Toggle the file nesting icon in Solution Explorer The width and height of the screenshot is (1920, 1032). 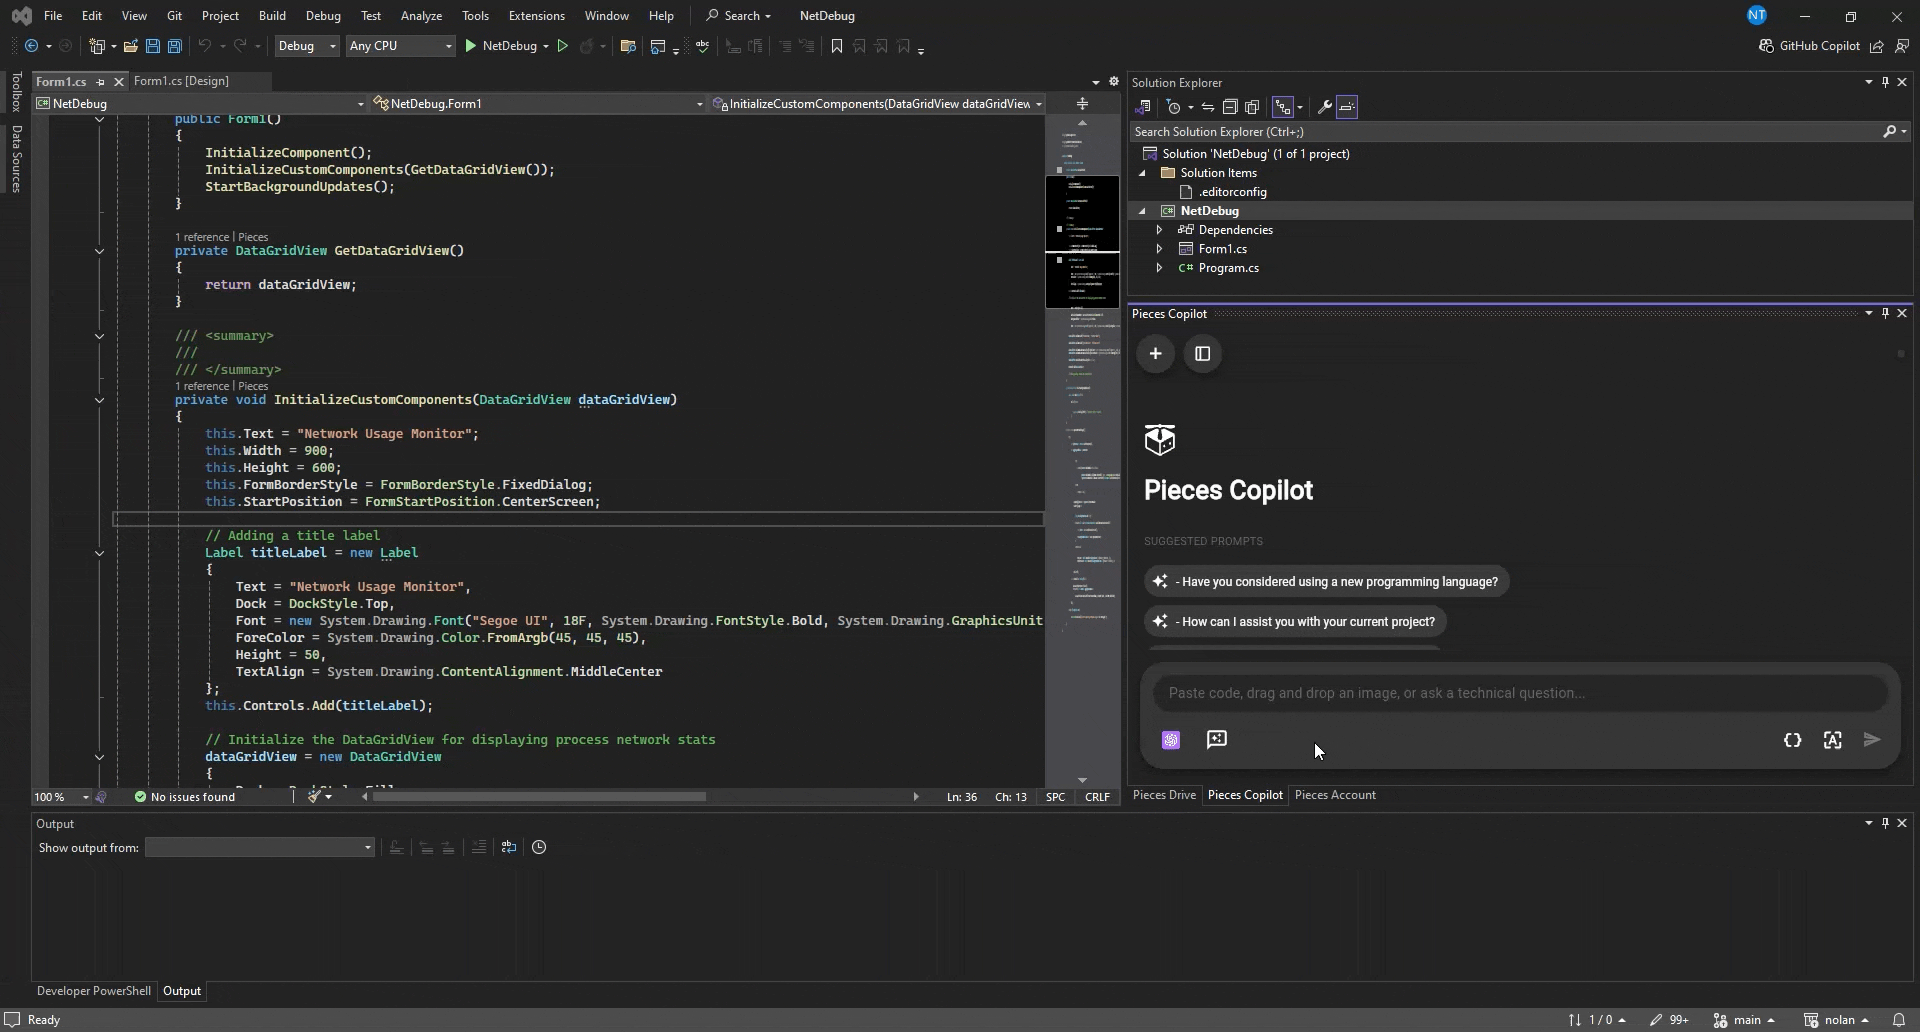point(1283,107)
